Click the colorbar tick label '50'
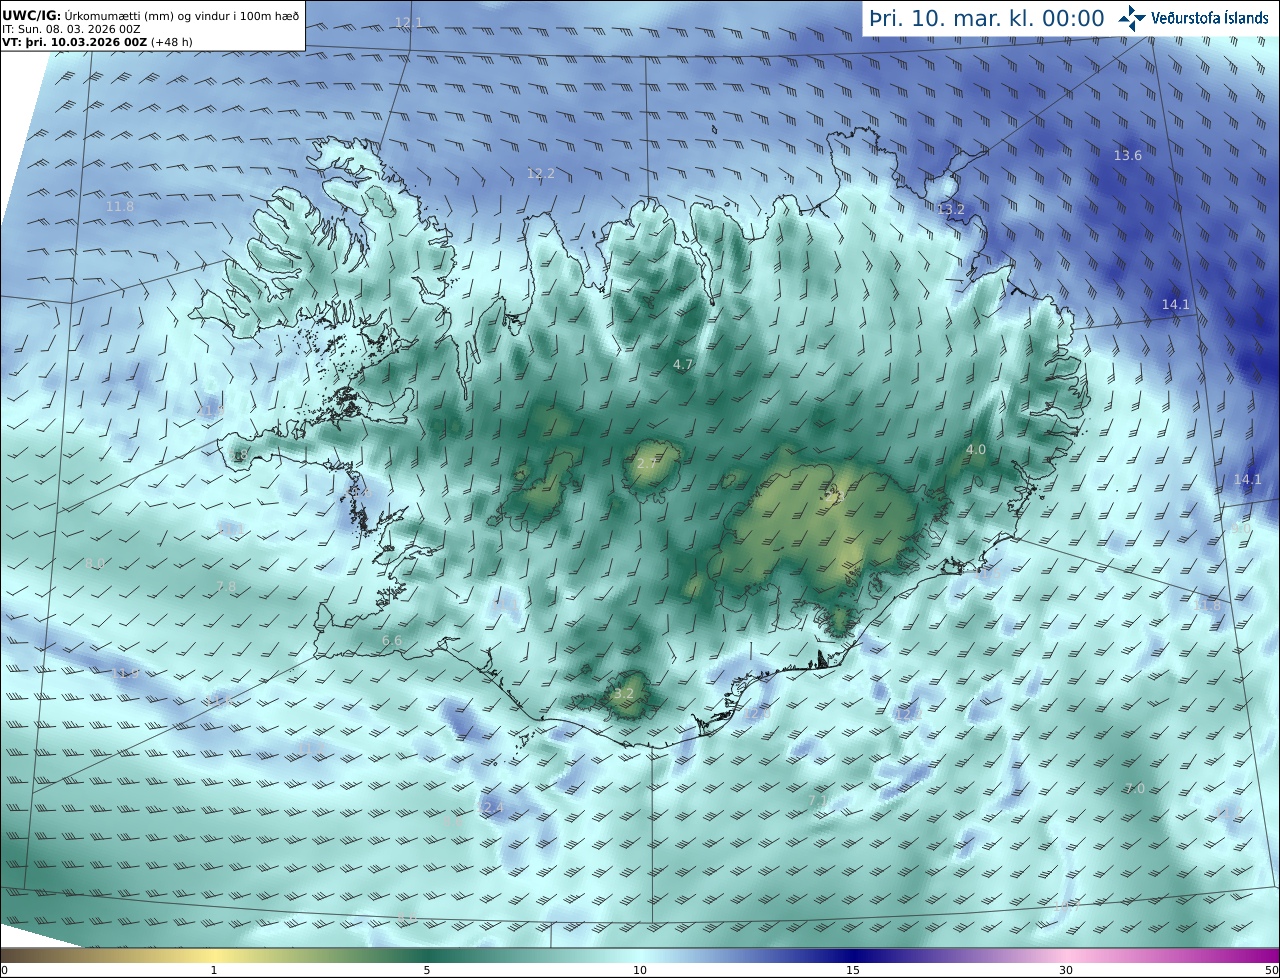 tap(1271, 970)
